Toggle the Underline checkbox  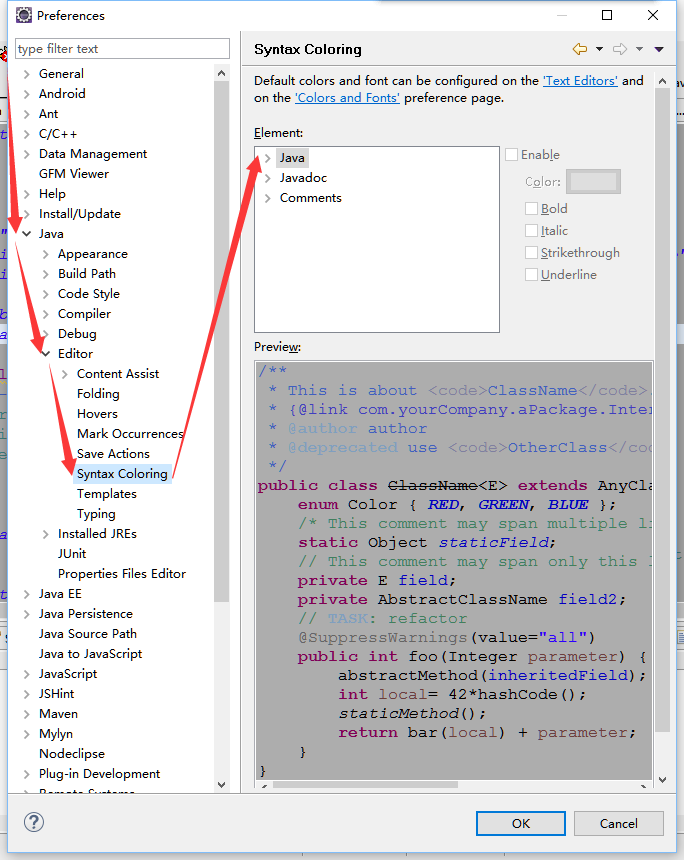click(531, 274)
